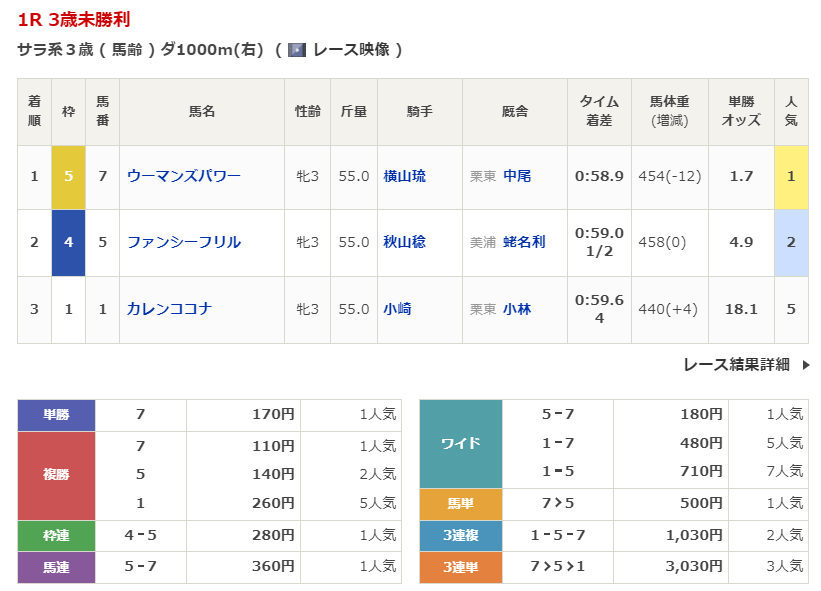Expand レース結果詳細 arrow
Viewport: 821px width, 591px height.
[806, 365]
